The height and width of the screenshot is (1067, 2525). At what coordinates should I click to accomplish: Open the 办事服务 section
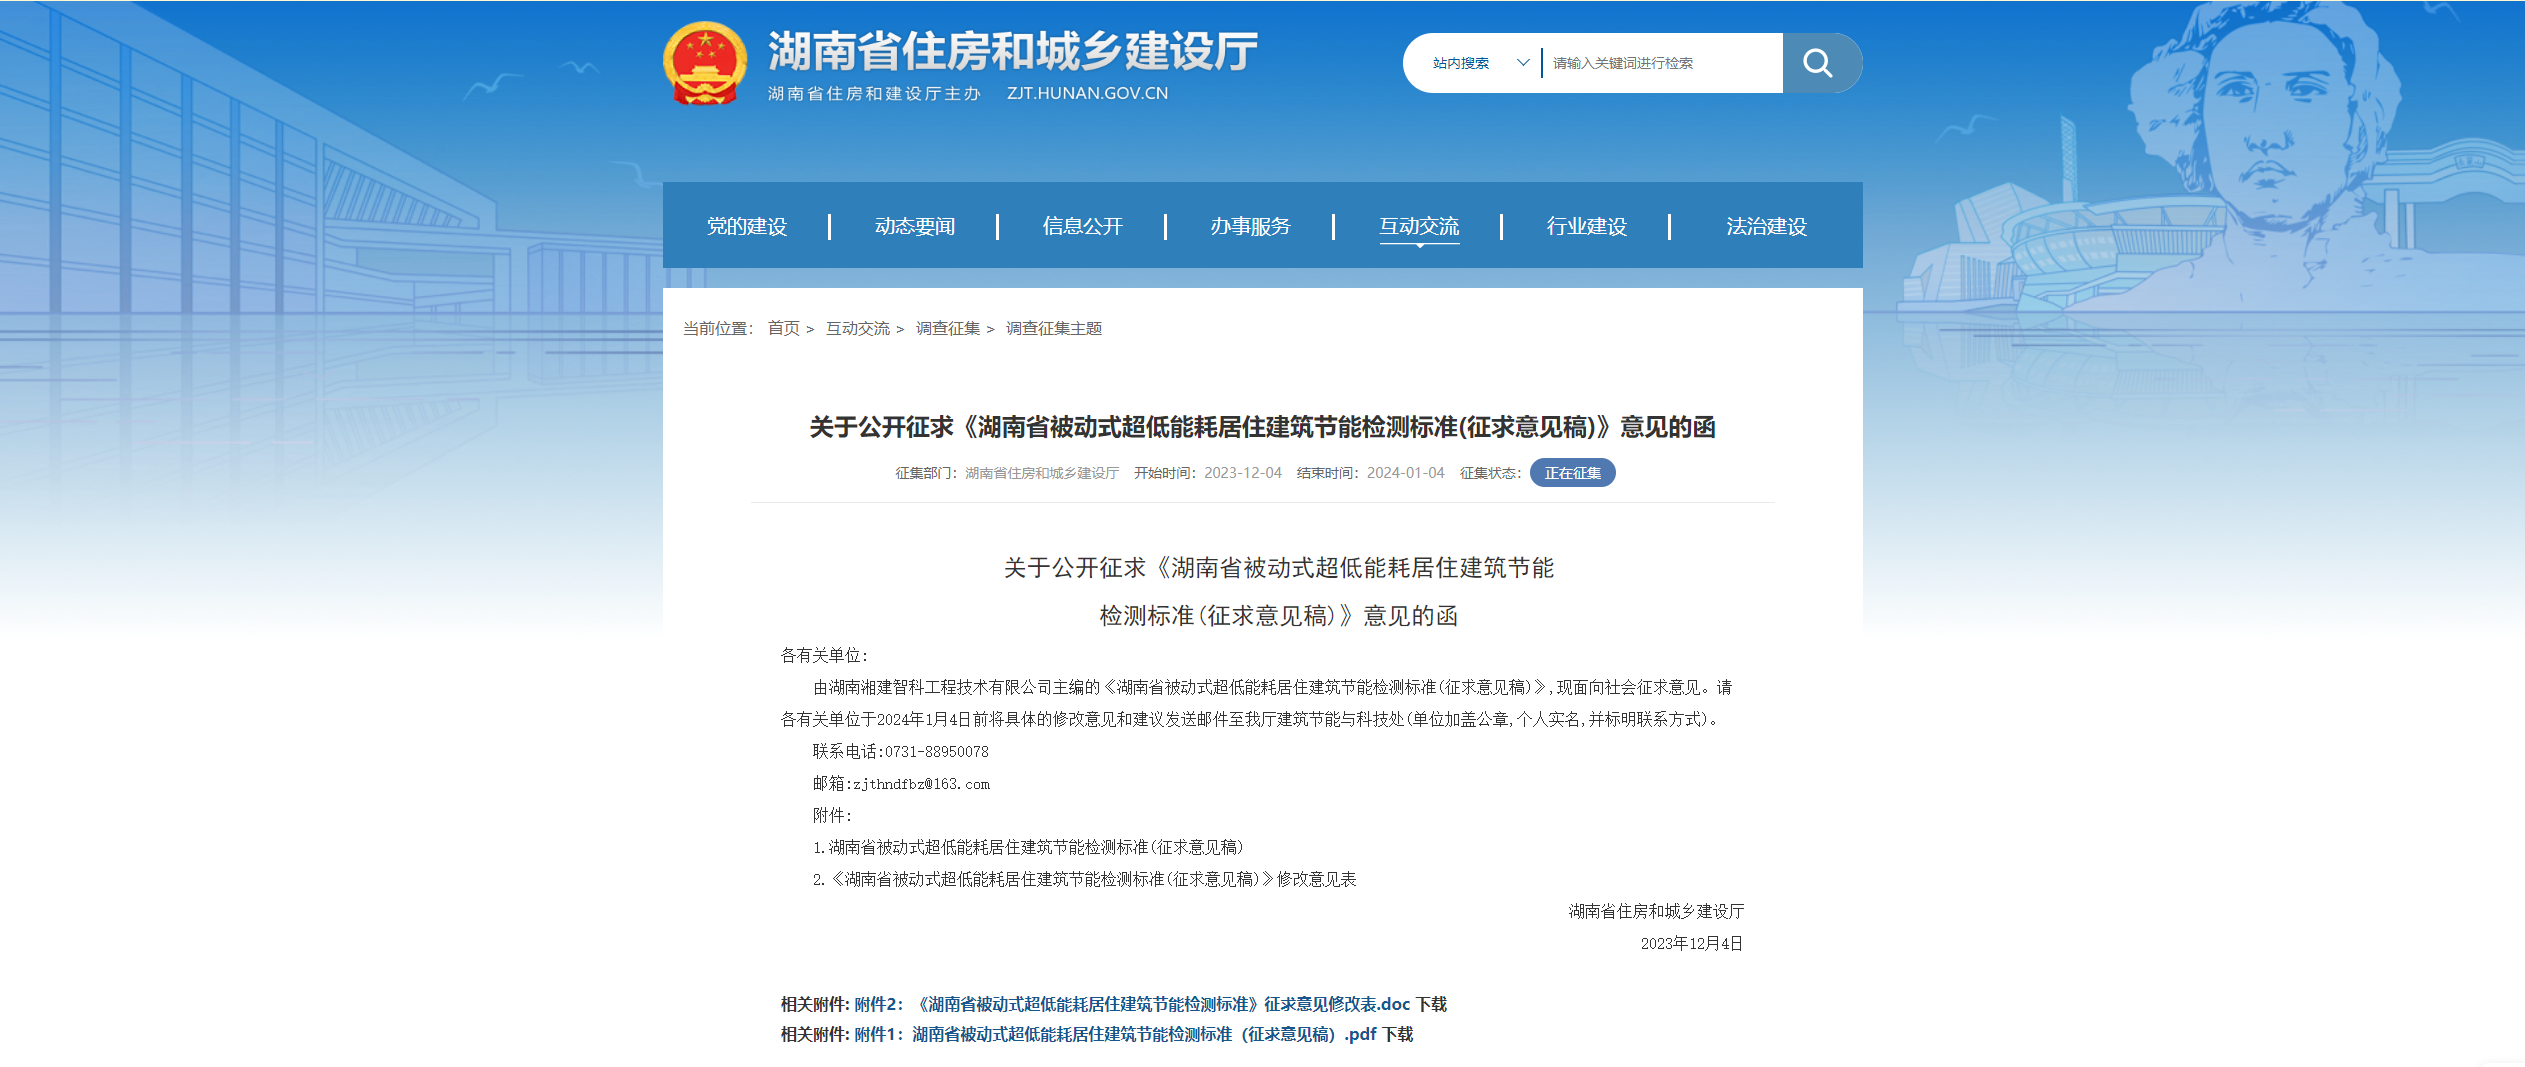[1250, 226]
